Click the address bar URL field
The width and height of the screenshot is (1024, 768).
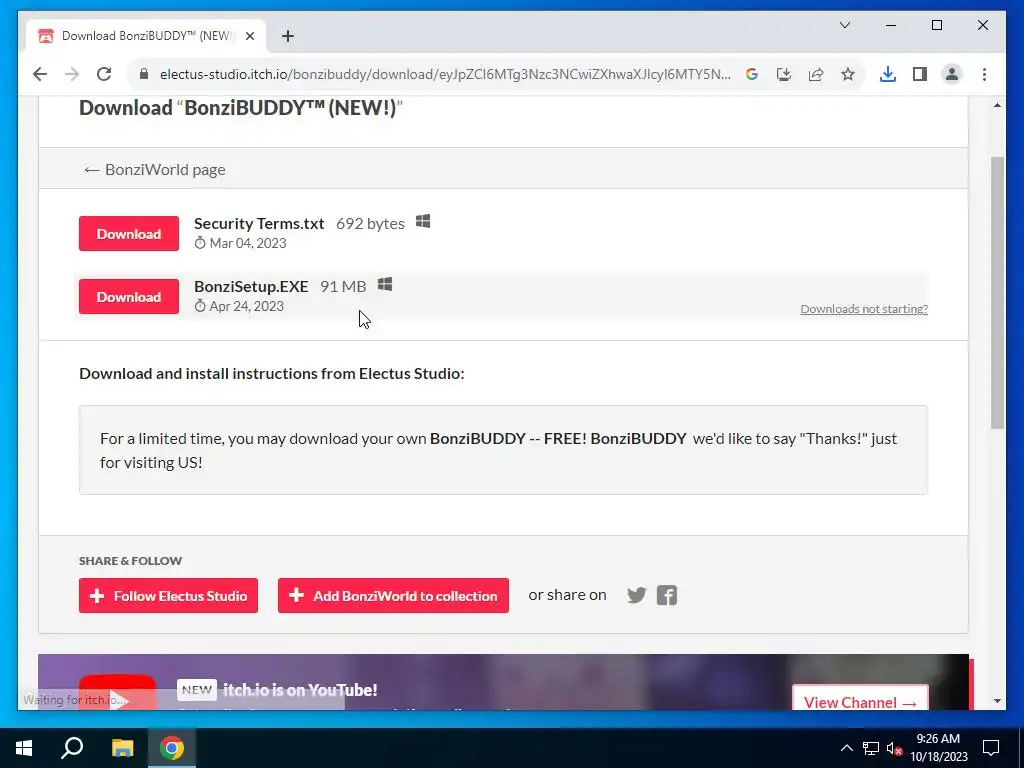pos(444,74)
